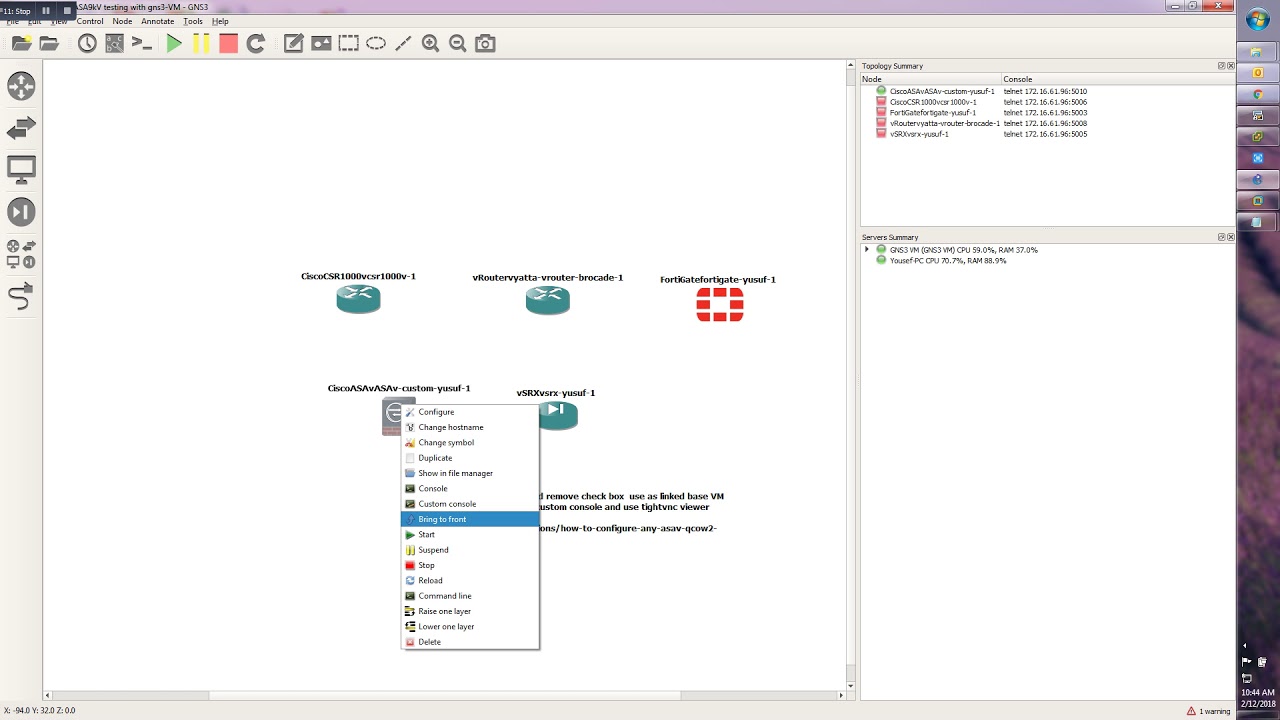Zoom in using the magnifier plus icon
The height and width of the screenshot is (720, 1280).
[431, 43]
